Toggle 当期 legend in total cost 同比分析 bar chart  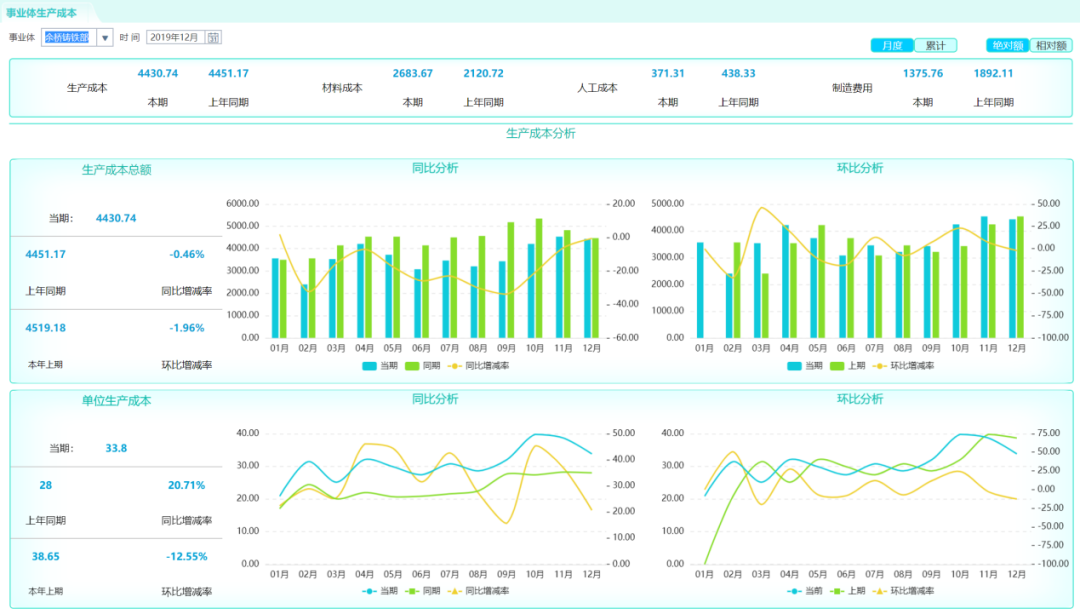coord(381,366)
